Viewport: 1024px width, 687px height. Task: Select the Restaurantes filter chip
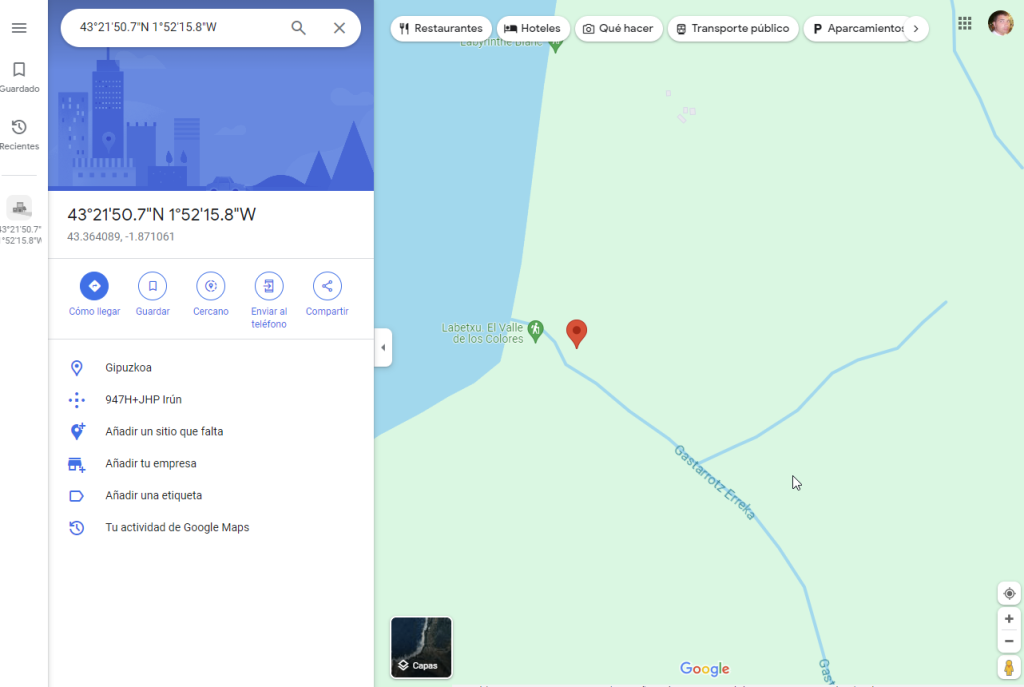tap(441, 29)
